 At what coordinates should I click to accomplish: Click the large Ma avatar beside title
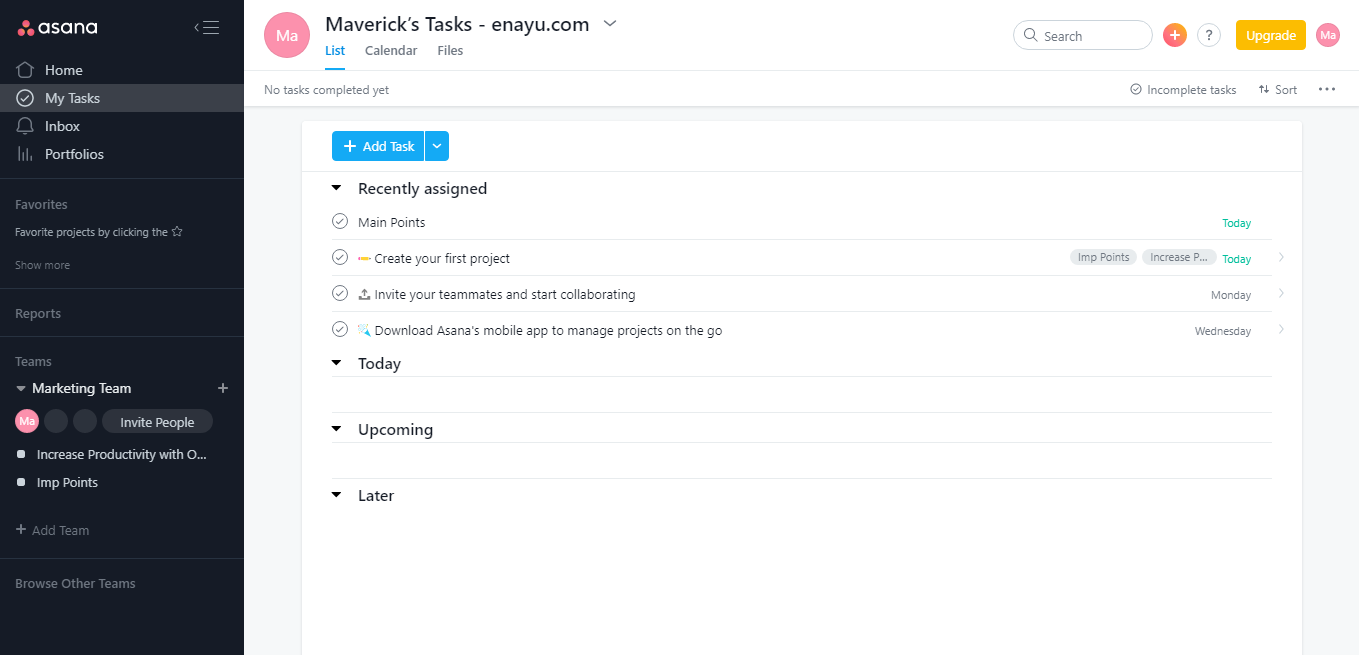287,35
